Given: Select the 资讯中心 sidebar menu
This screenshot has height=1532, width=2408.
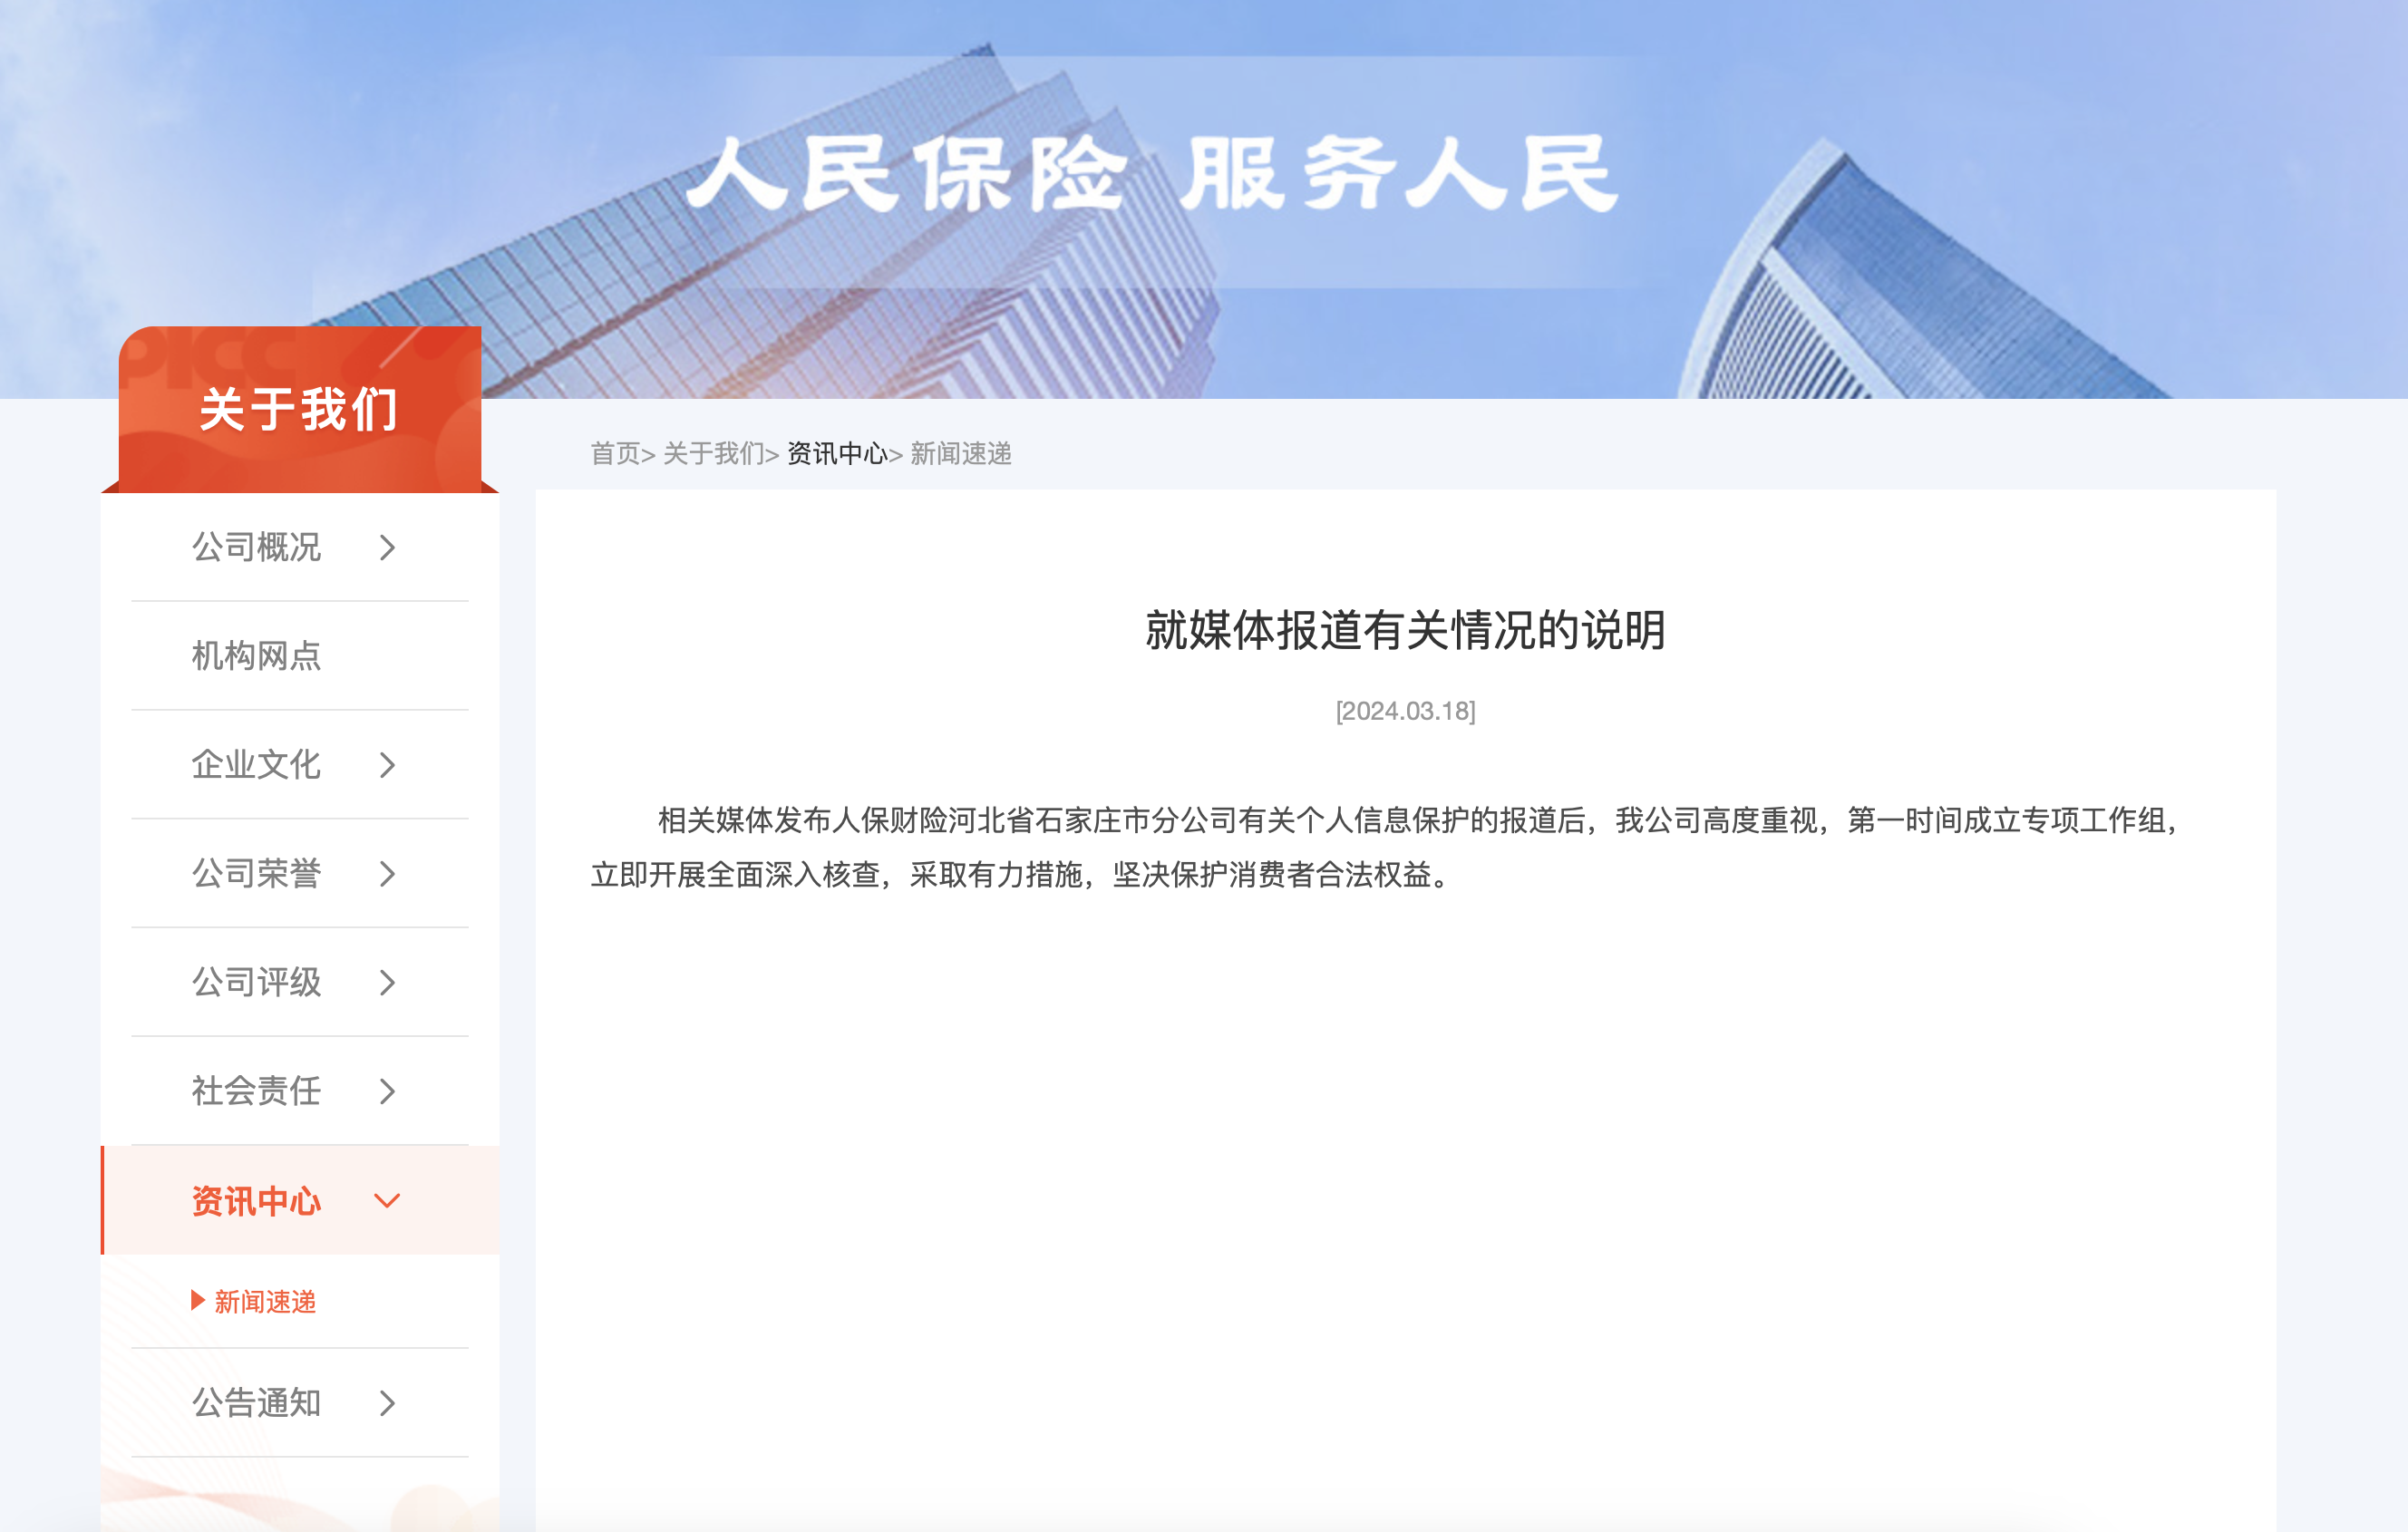Looking at the screenshot, I should pos(300,1200).
